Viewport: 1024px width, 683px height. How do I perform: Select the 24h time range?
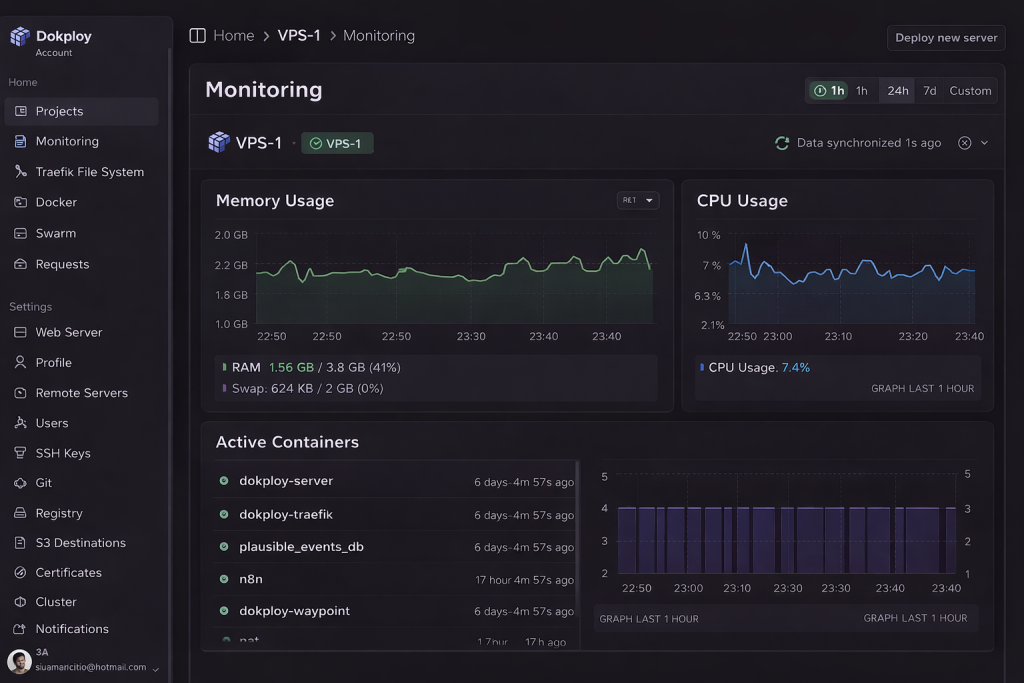(898, 91)
